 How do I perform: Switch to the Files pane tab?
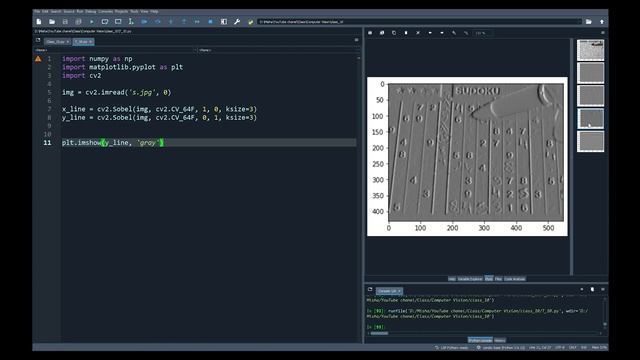[498, 279]
